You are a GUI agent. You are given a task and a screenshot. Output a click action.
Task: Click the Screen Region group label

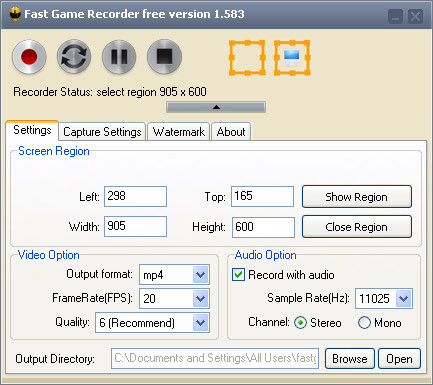click(x=54, y=151)
